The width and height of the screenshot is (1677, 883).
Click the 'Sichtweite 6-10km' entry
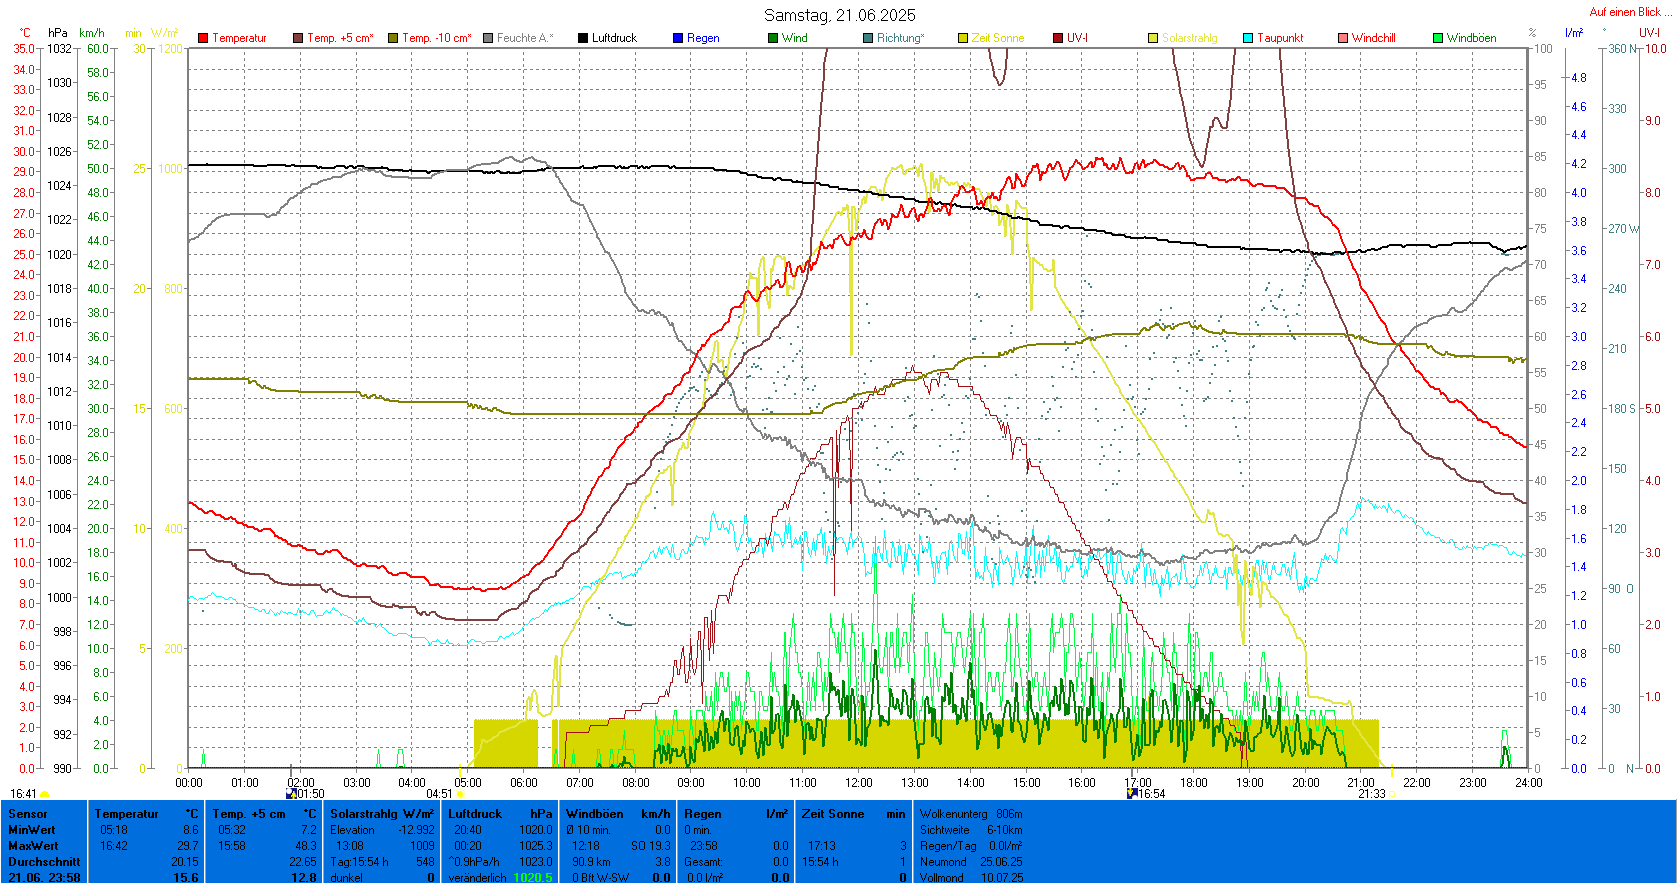click(971, 830)
